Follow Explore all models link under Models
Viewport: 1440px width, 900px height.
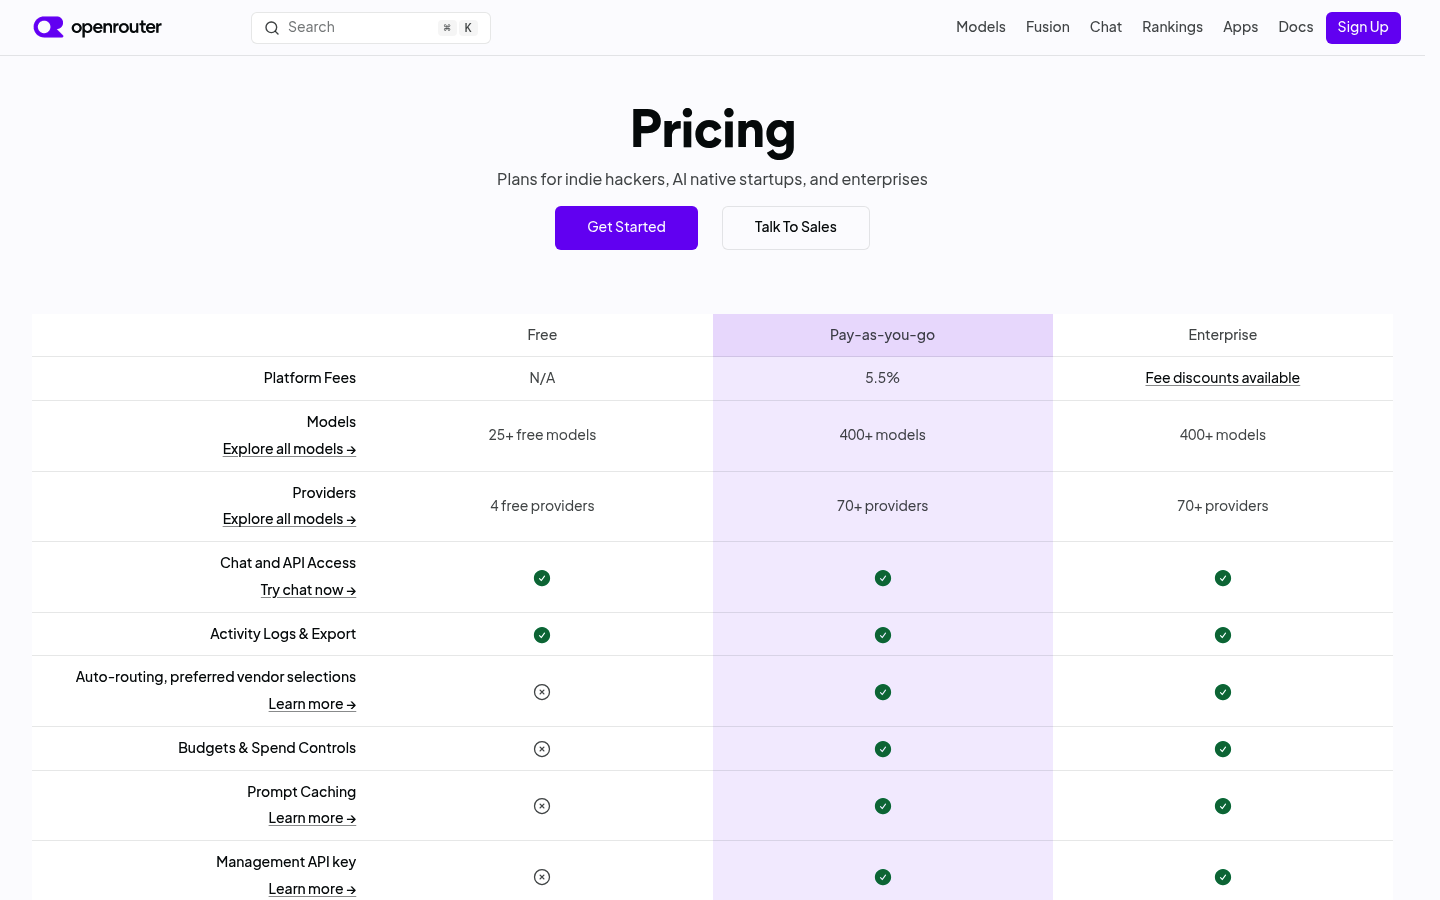click(289, 449)
